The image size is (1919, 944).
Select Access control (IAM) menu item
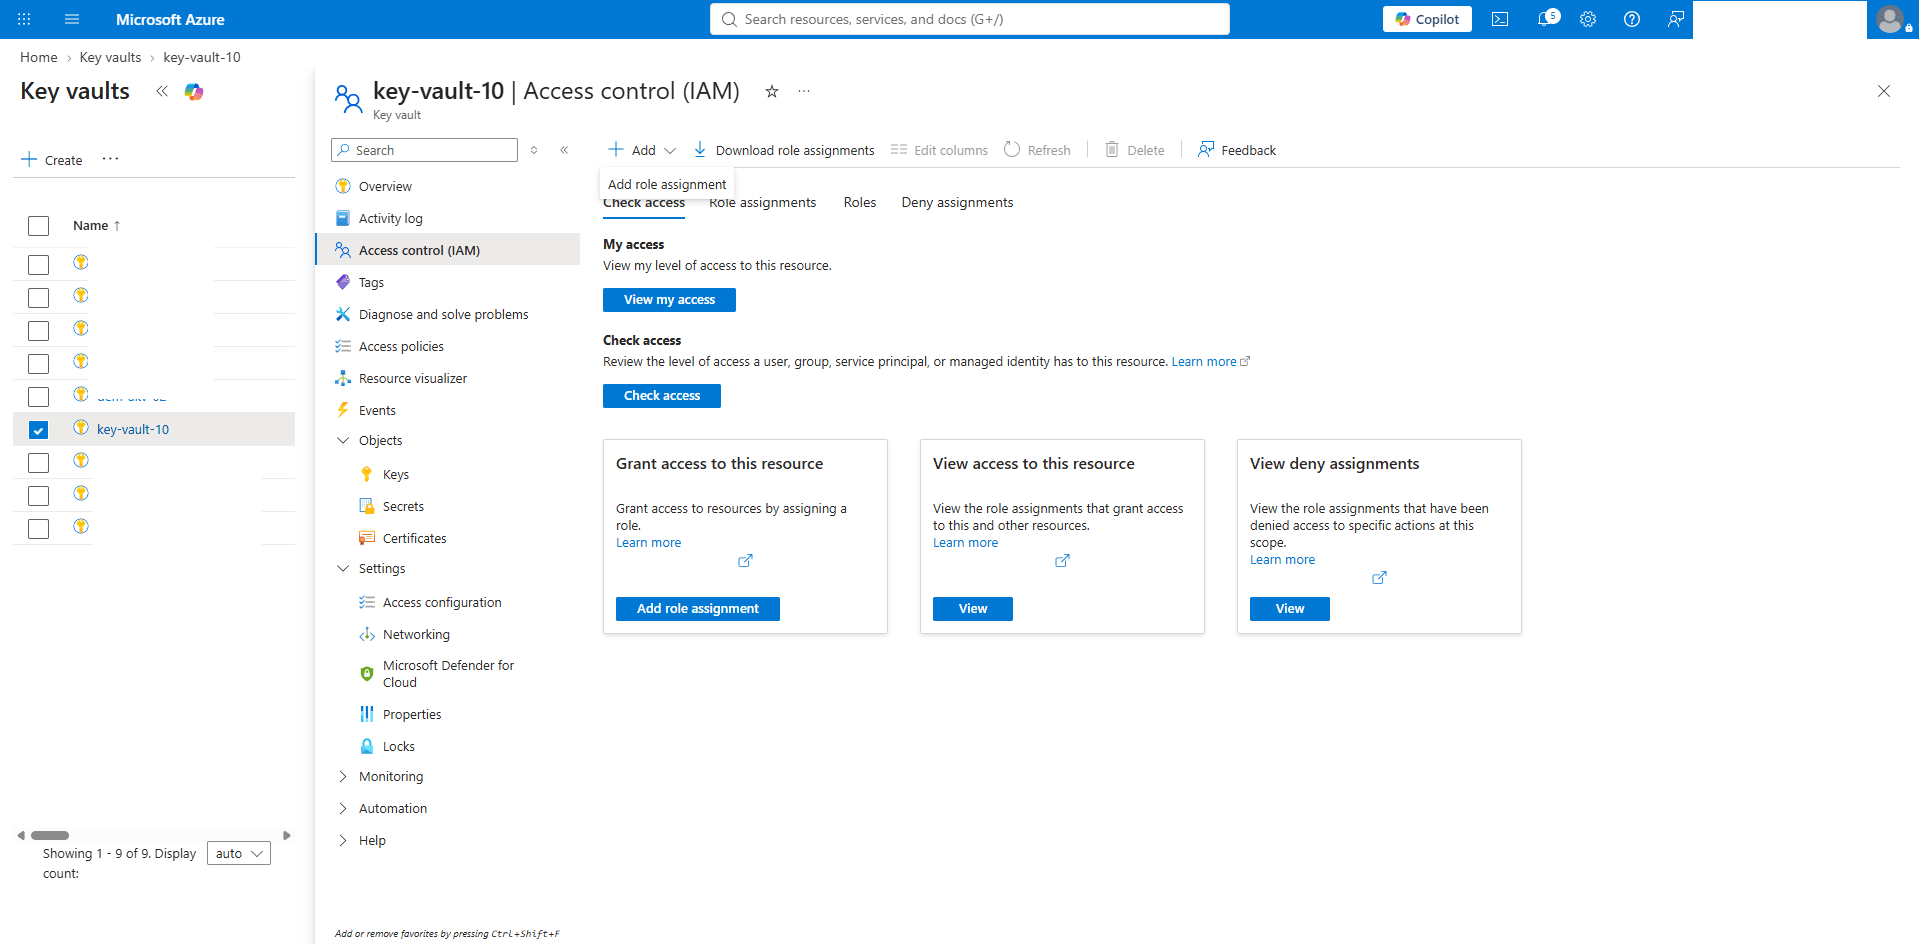coord(448,250)
